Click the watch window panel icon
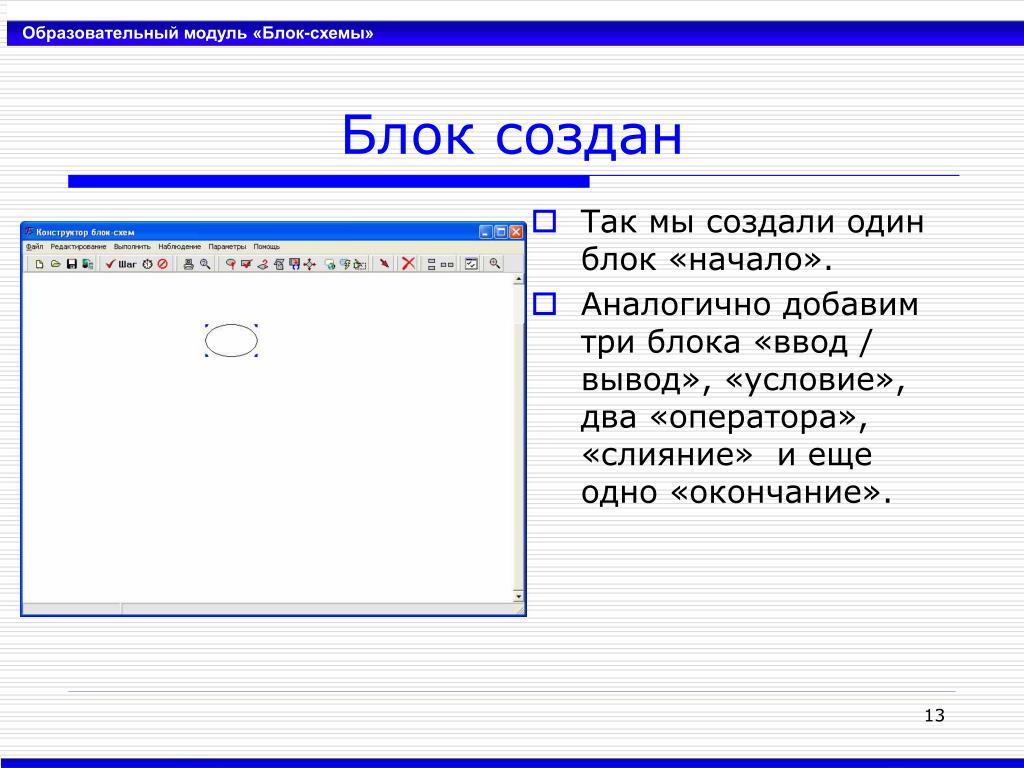Screen dimensions: 1024x768 (x=471, y=264)
